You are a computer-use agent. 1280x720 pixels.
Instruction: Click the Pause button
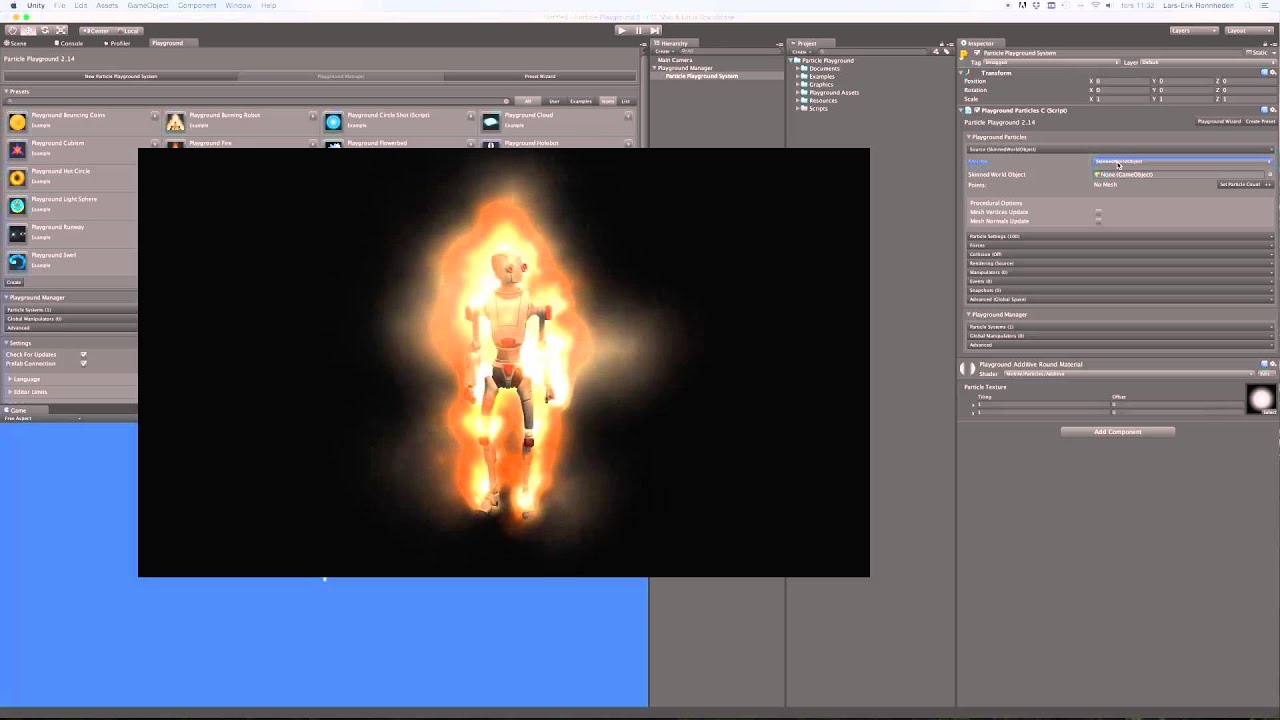click(638, 30)
